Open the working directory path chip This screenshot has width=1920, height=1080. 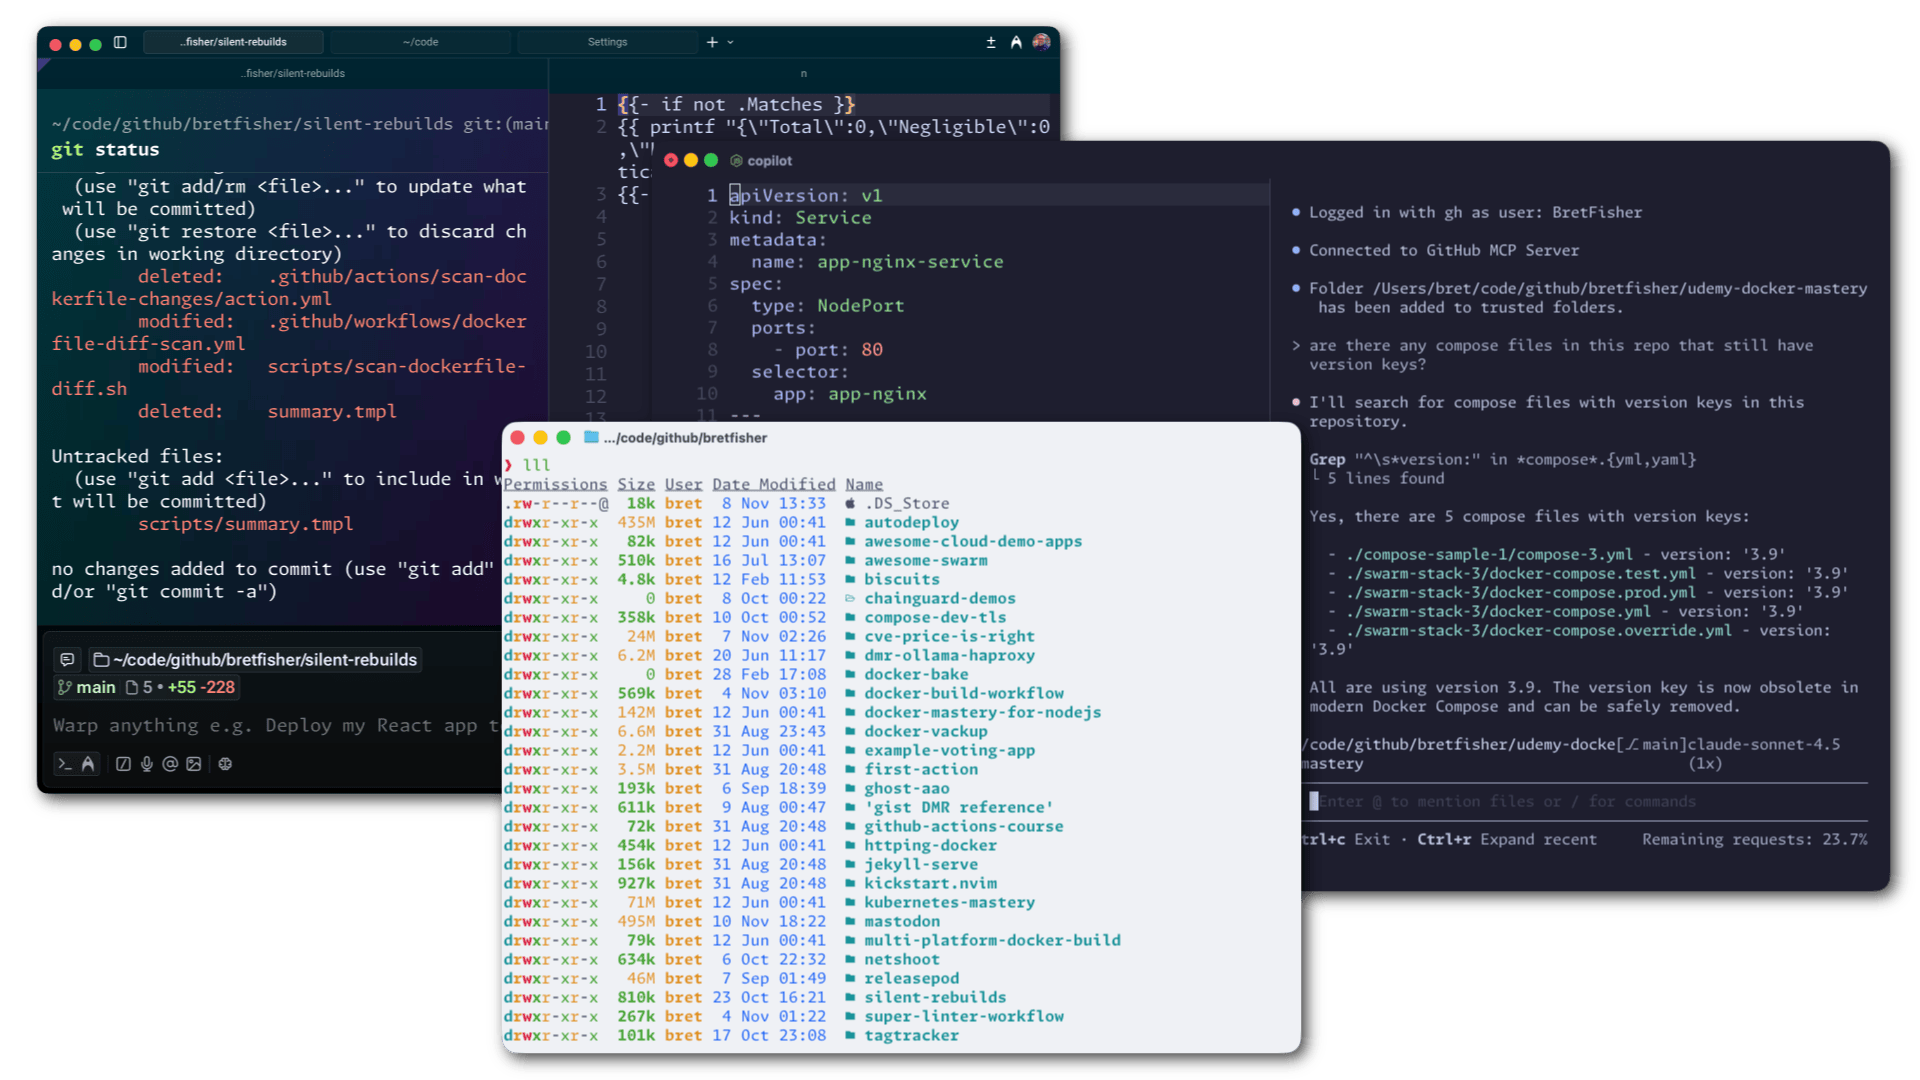[x=255, y=660]
